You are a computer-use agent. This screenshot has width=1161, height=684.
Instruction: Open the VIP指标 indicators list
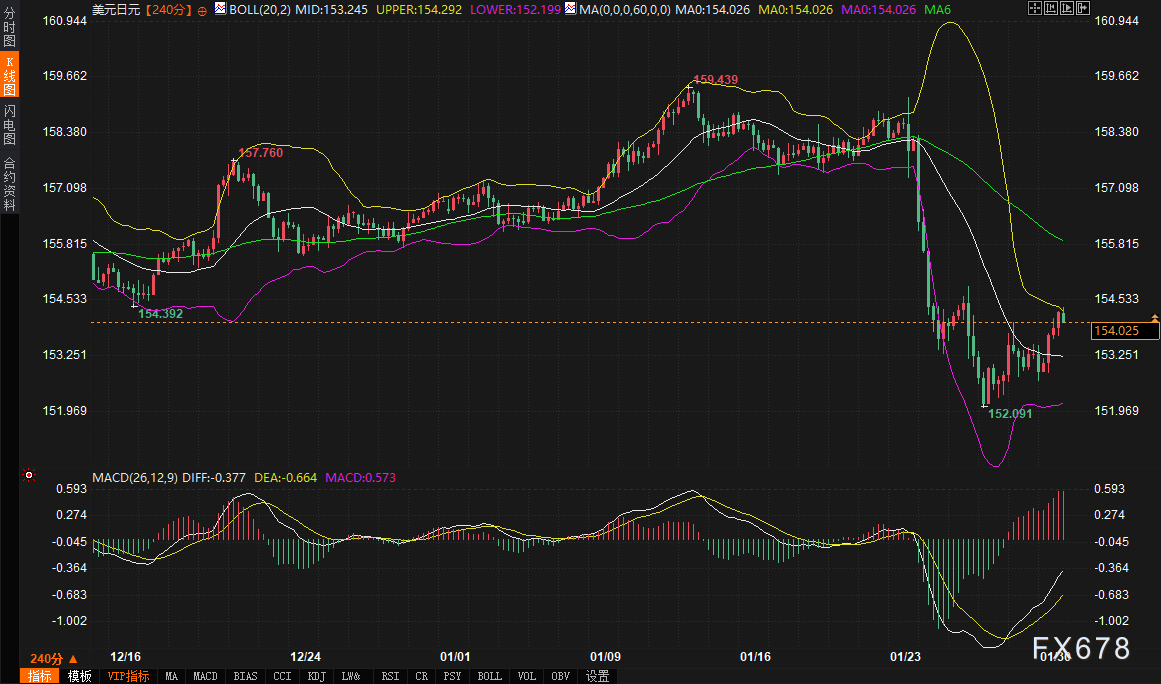click(128, 676)
